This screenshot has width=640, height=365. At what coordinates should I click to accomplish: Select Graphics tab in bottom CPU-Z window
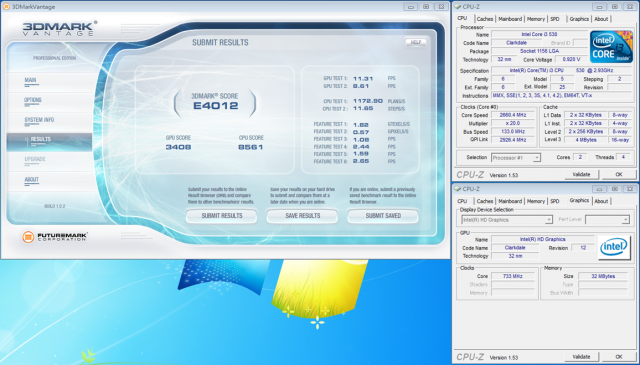[579, 200]
